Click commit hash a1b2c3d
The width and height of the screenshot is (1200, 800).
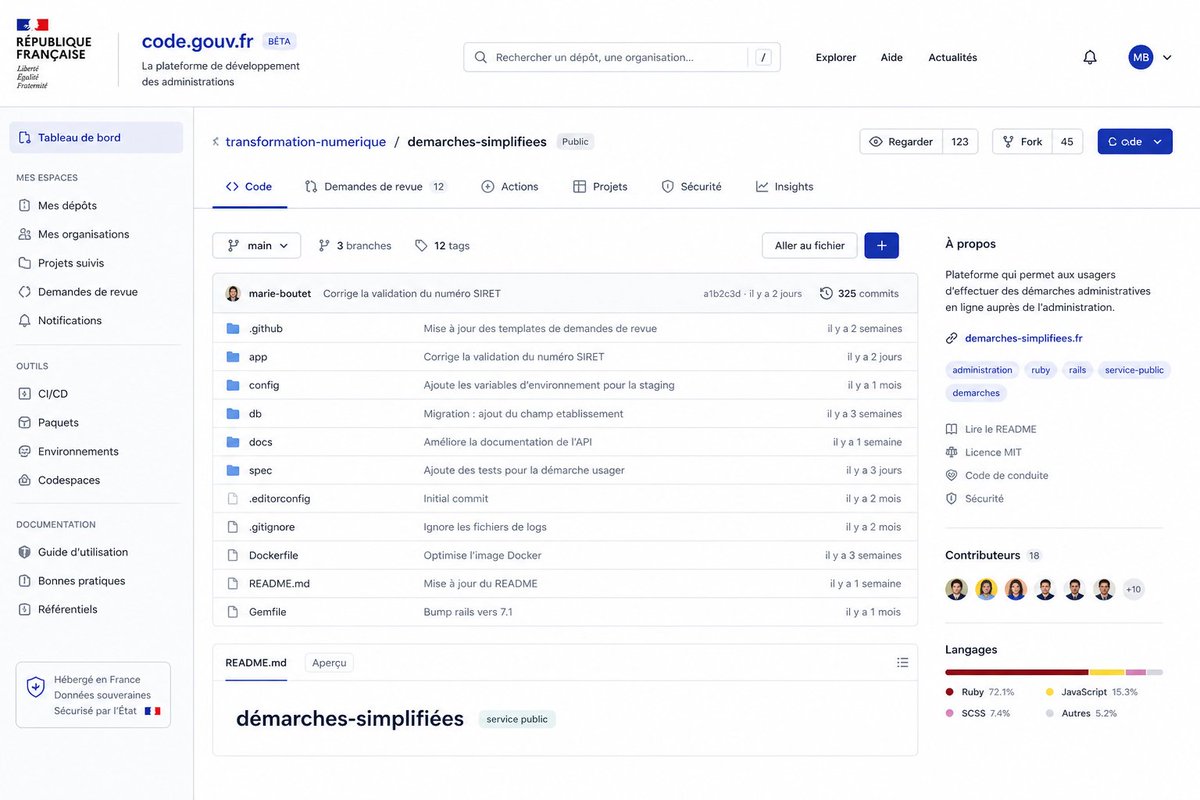[x=722, y=294]
